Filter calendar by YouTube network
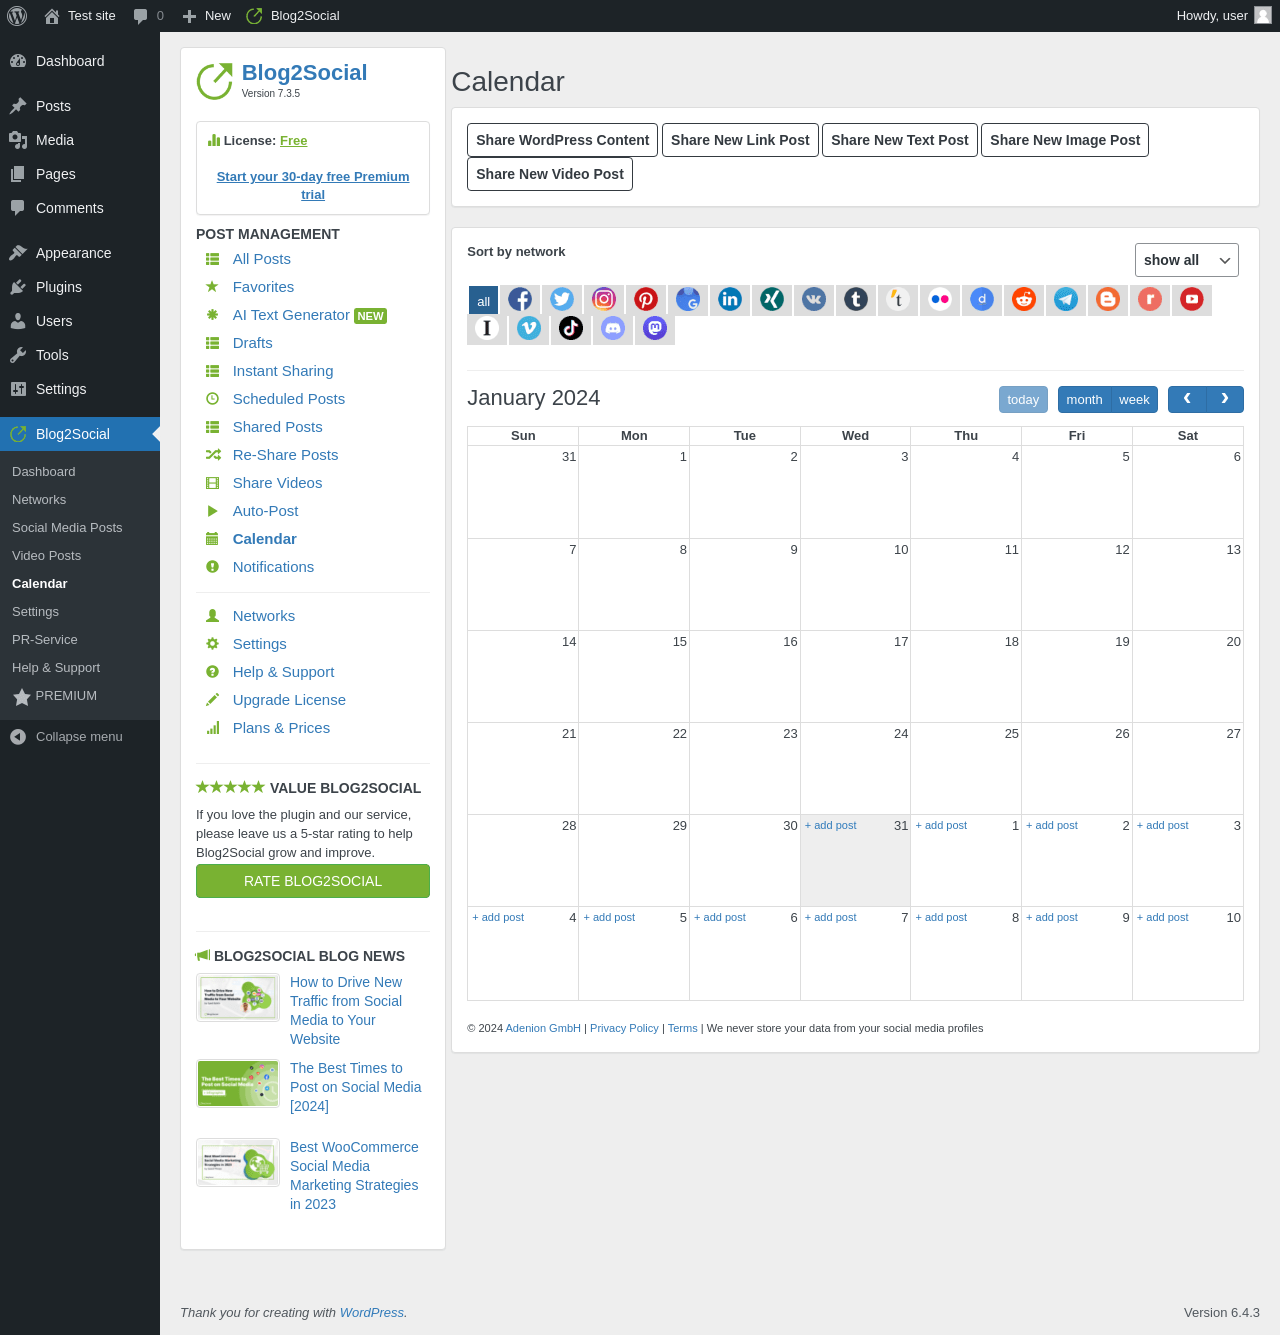The height and width of the screenshot is (1335, 1280). point(1192,299)
